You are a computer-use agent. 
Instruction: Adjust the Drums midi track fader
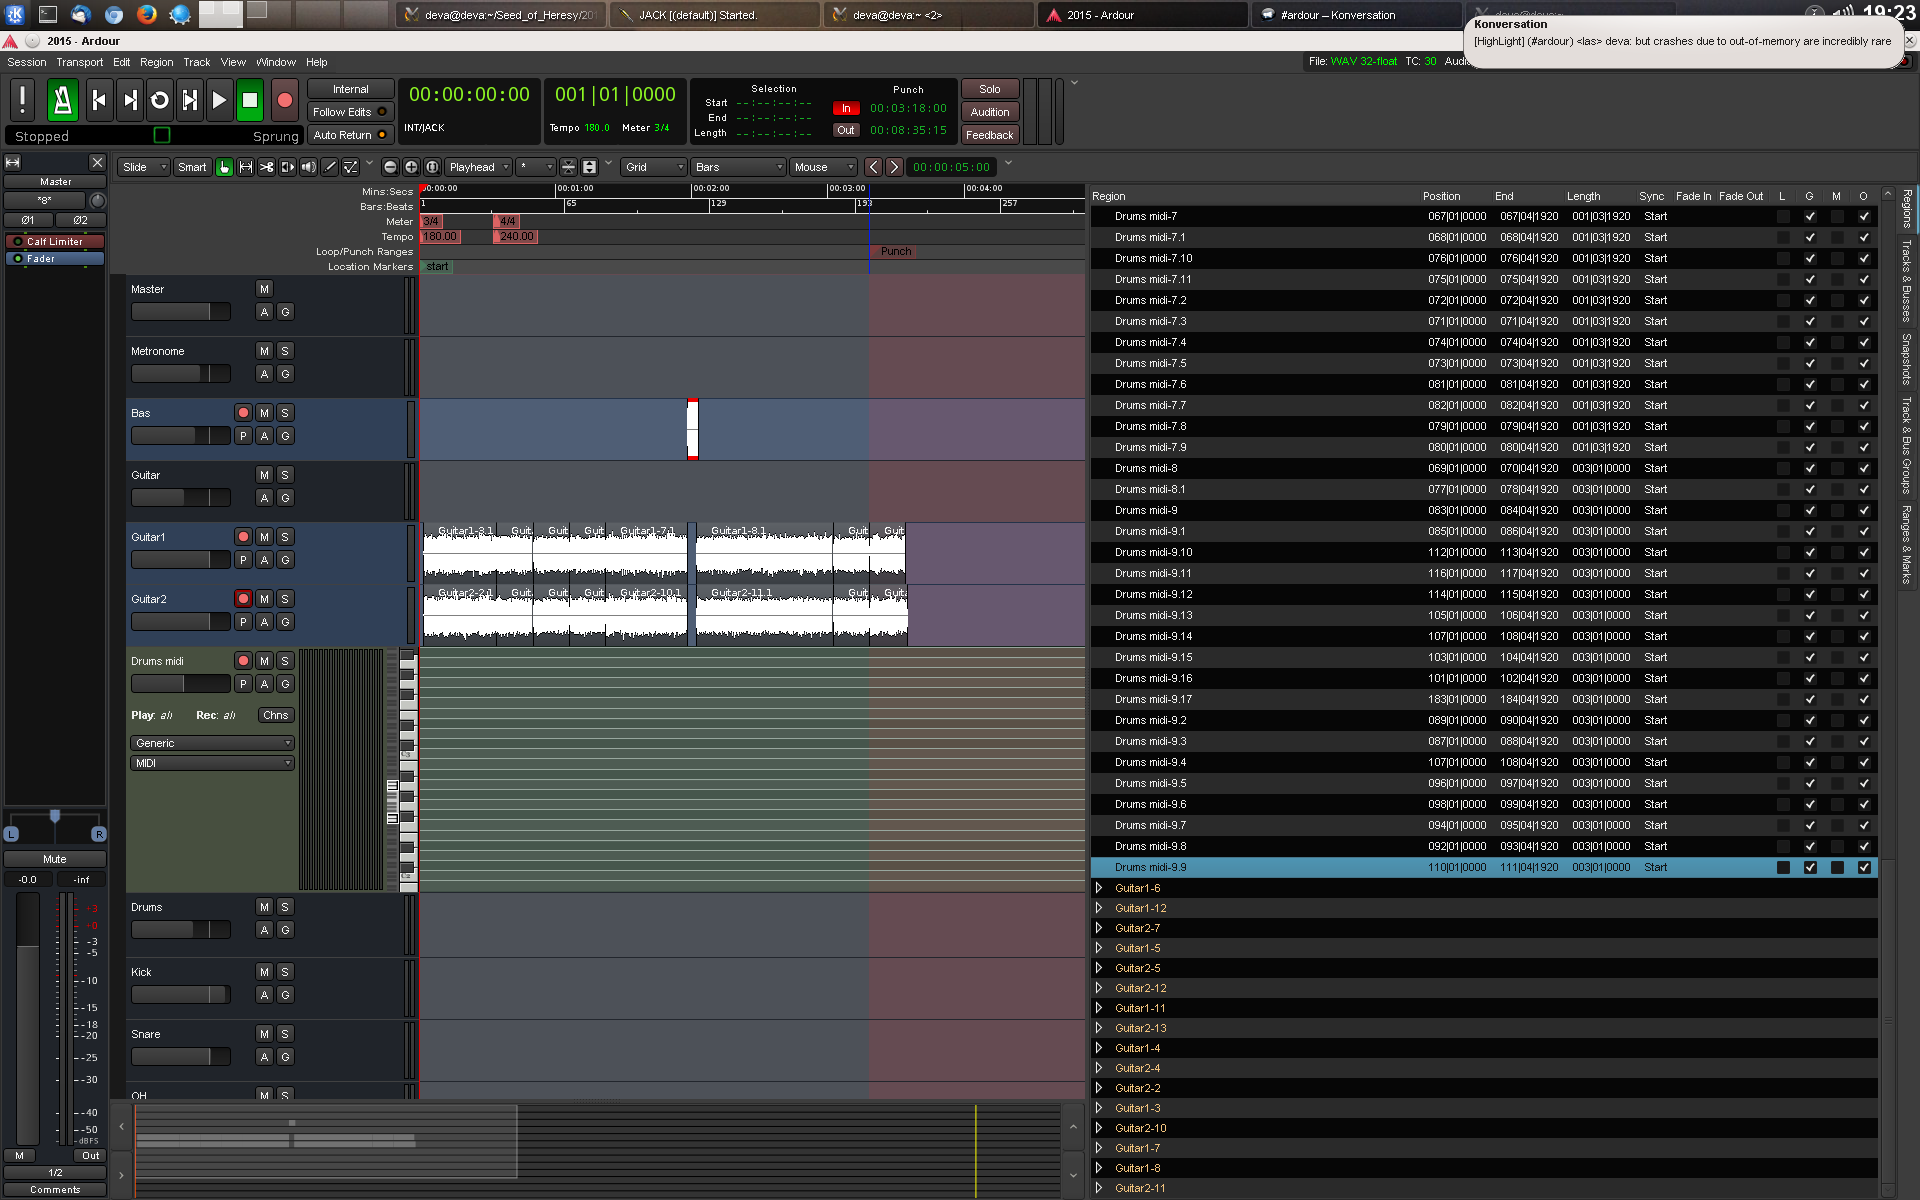coord(181,684)
